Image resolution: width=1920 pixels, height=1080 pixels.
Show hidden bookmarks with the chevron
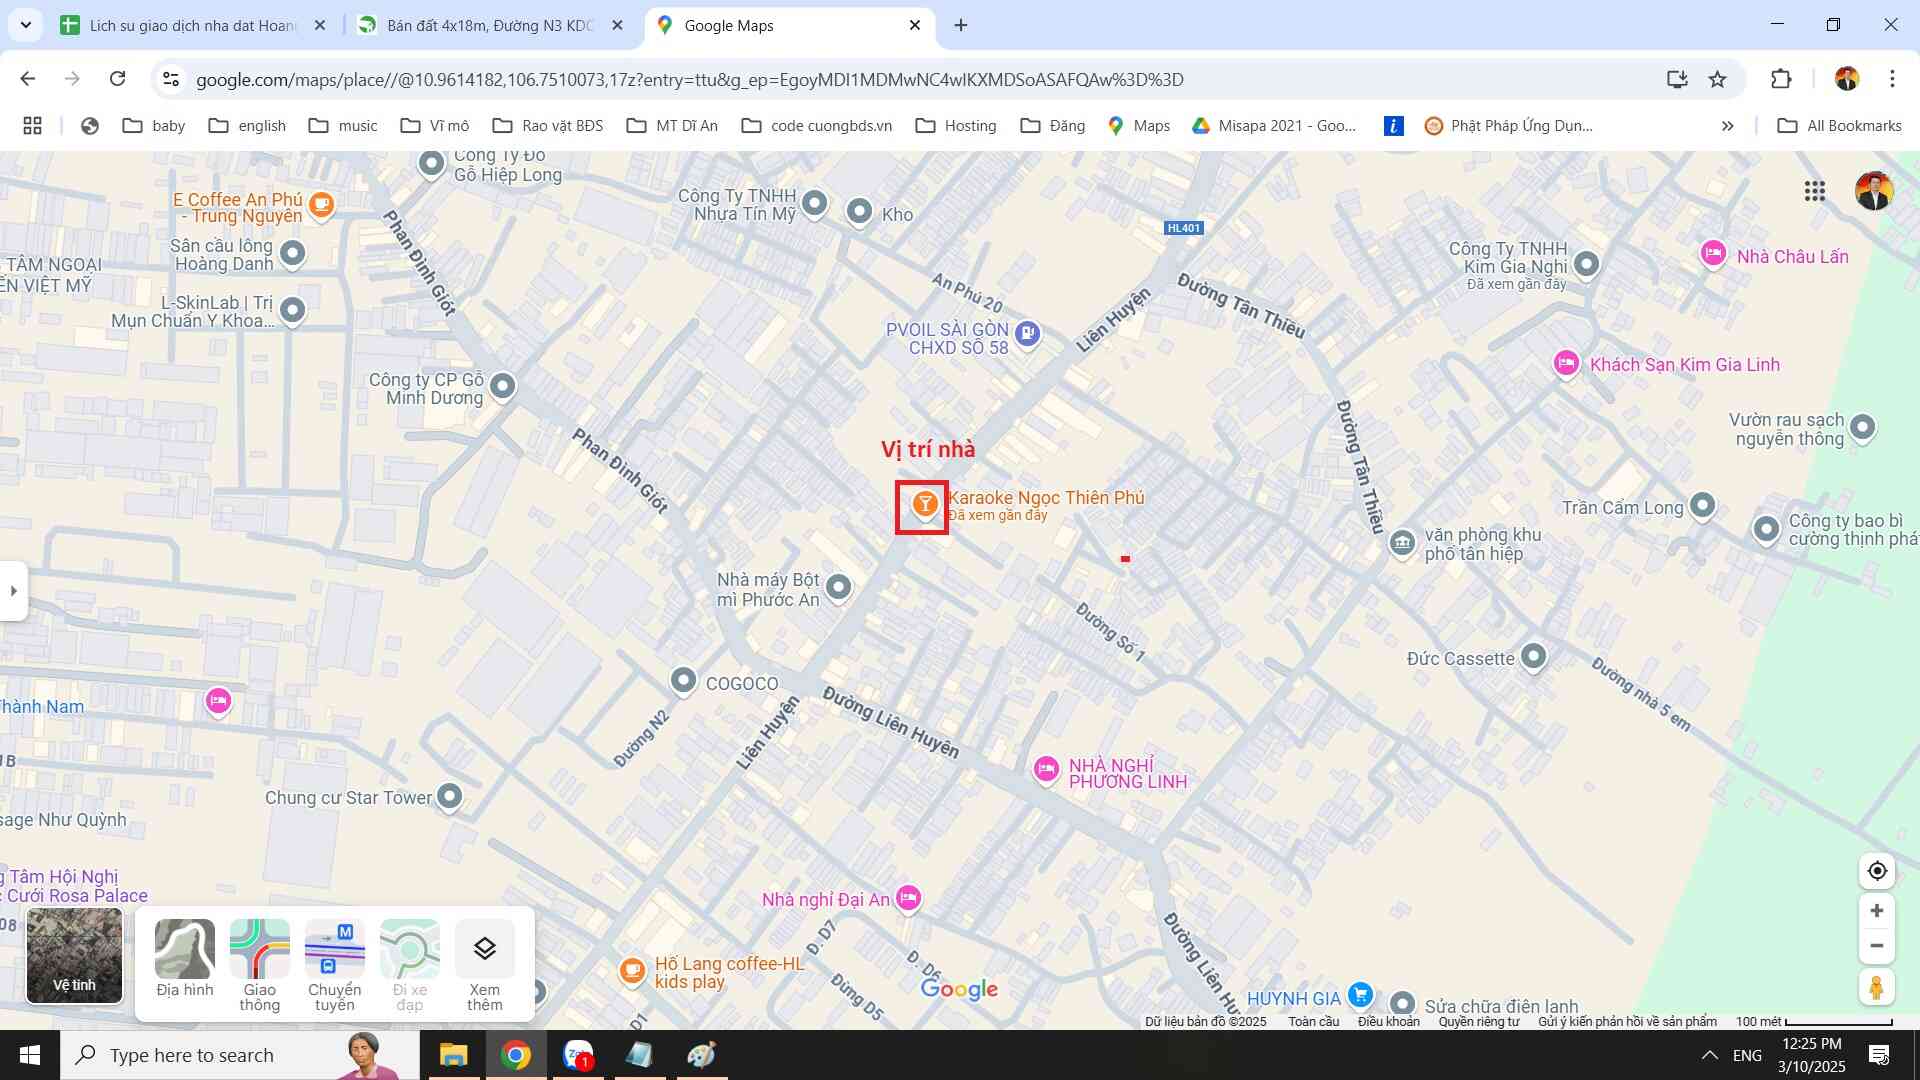pos(1727,126)
